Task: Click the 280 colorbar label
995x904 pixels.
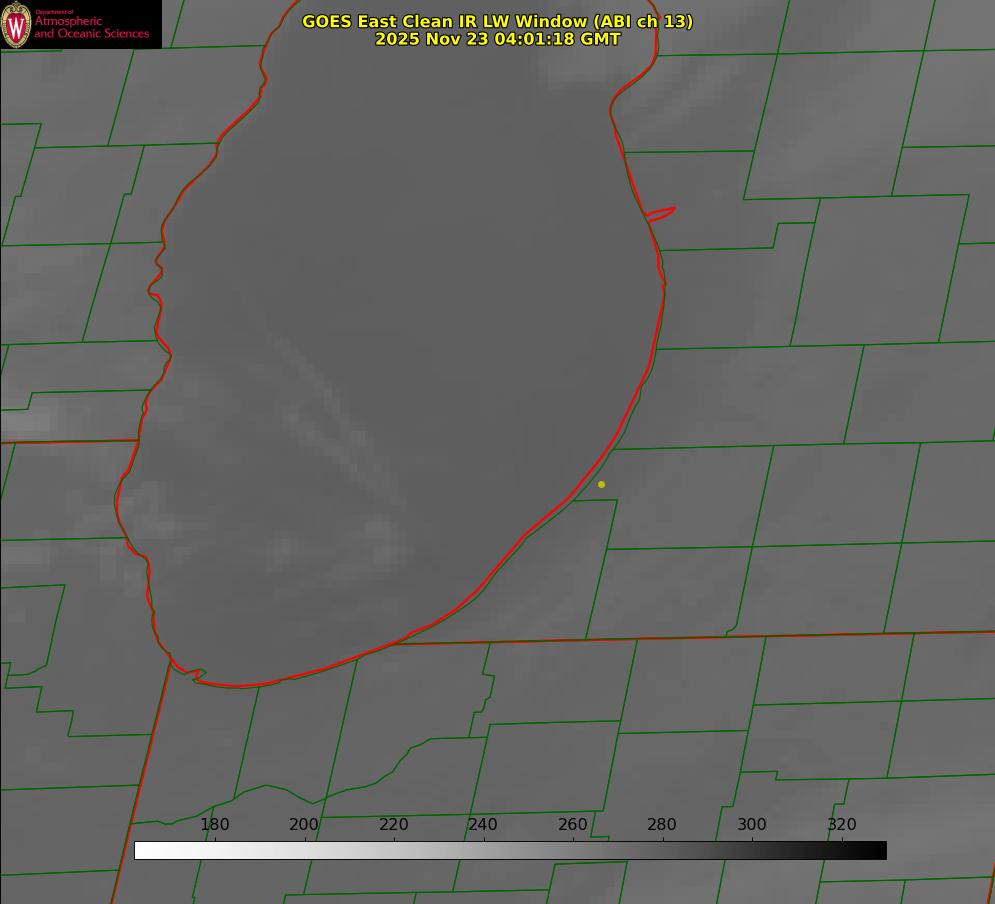Action: tap(662, 824)
